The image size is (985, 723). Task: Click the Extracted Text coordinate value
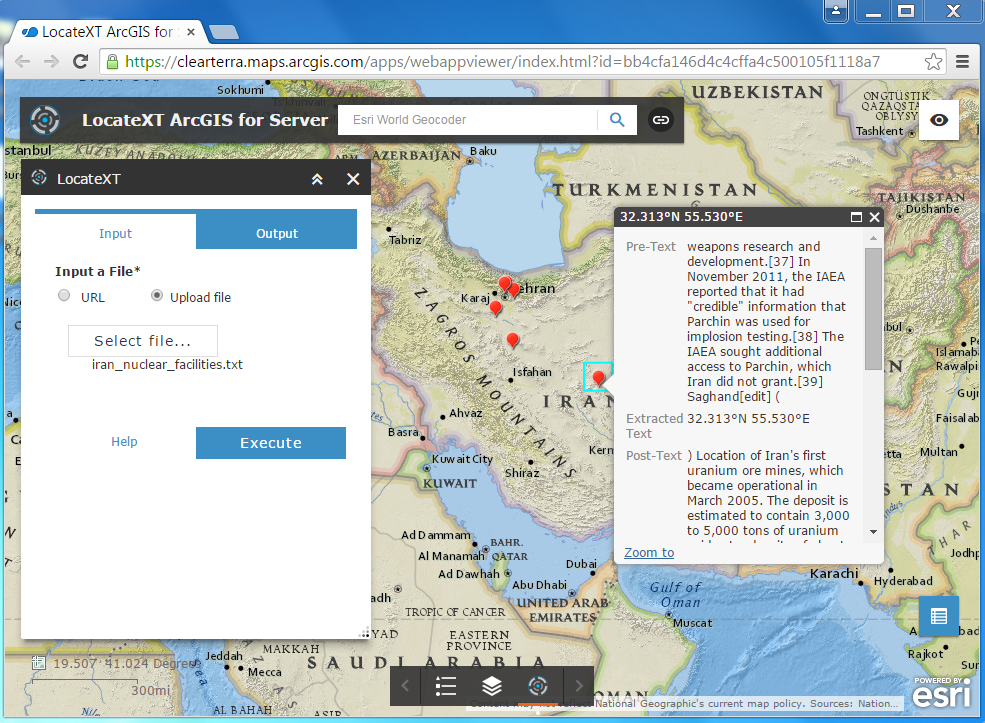748,418
